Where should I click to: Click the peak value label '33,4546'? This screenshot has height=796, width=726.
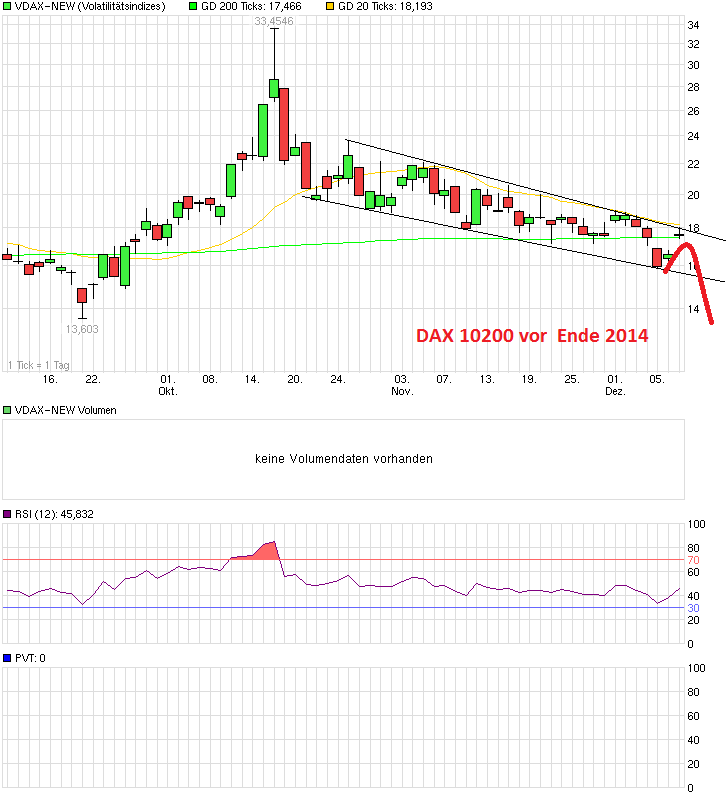pos(274,21)
